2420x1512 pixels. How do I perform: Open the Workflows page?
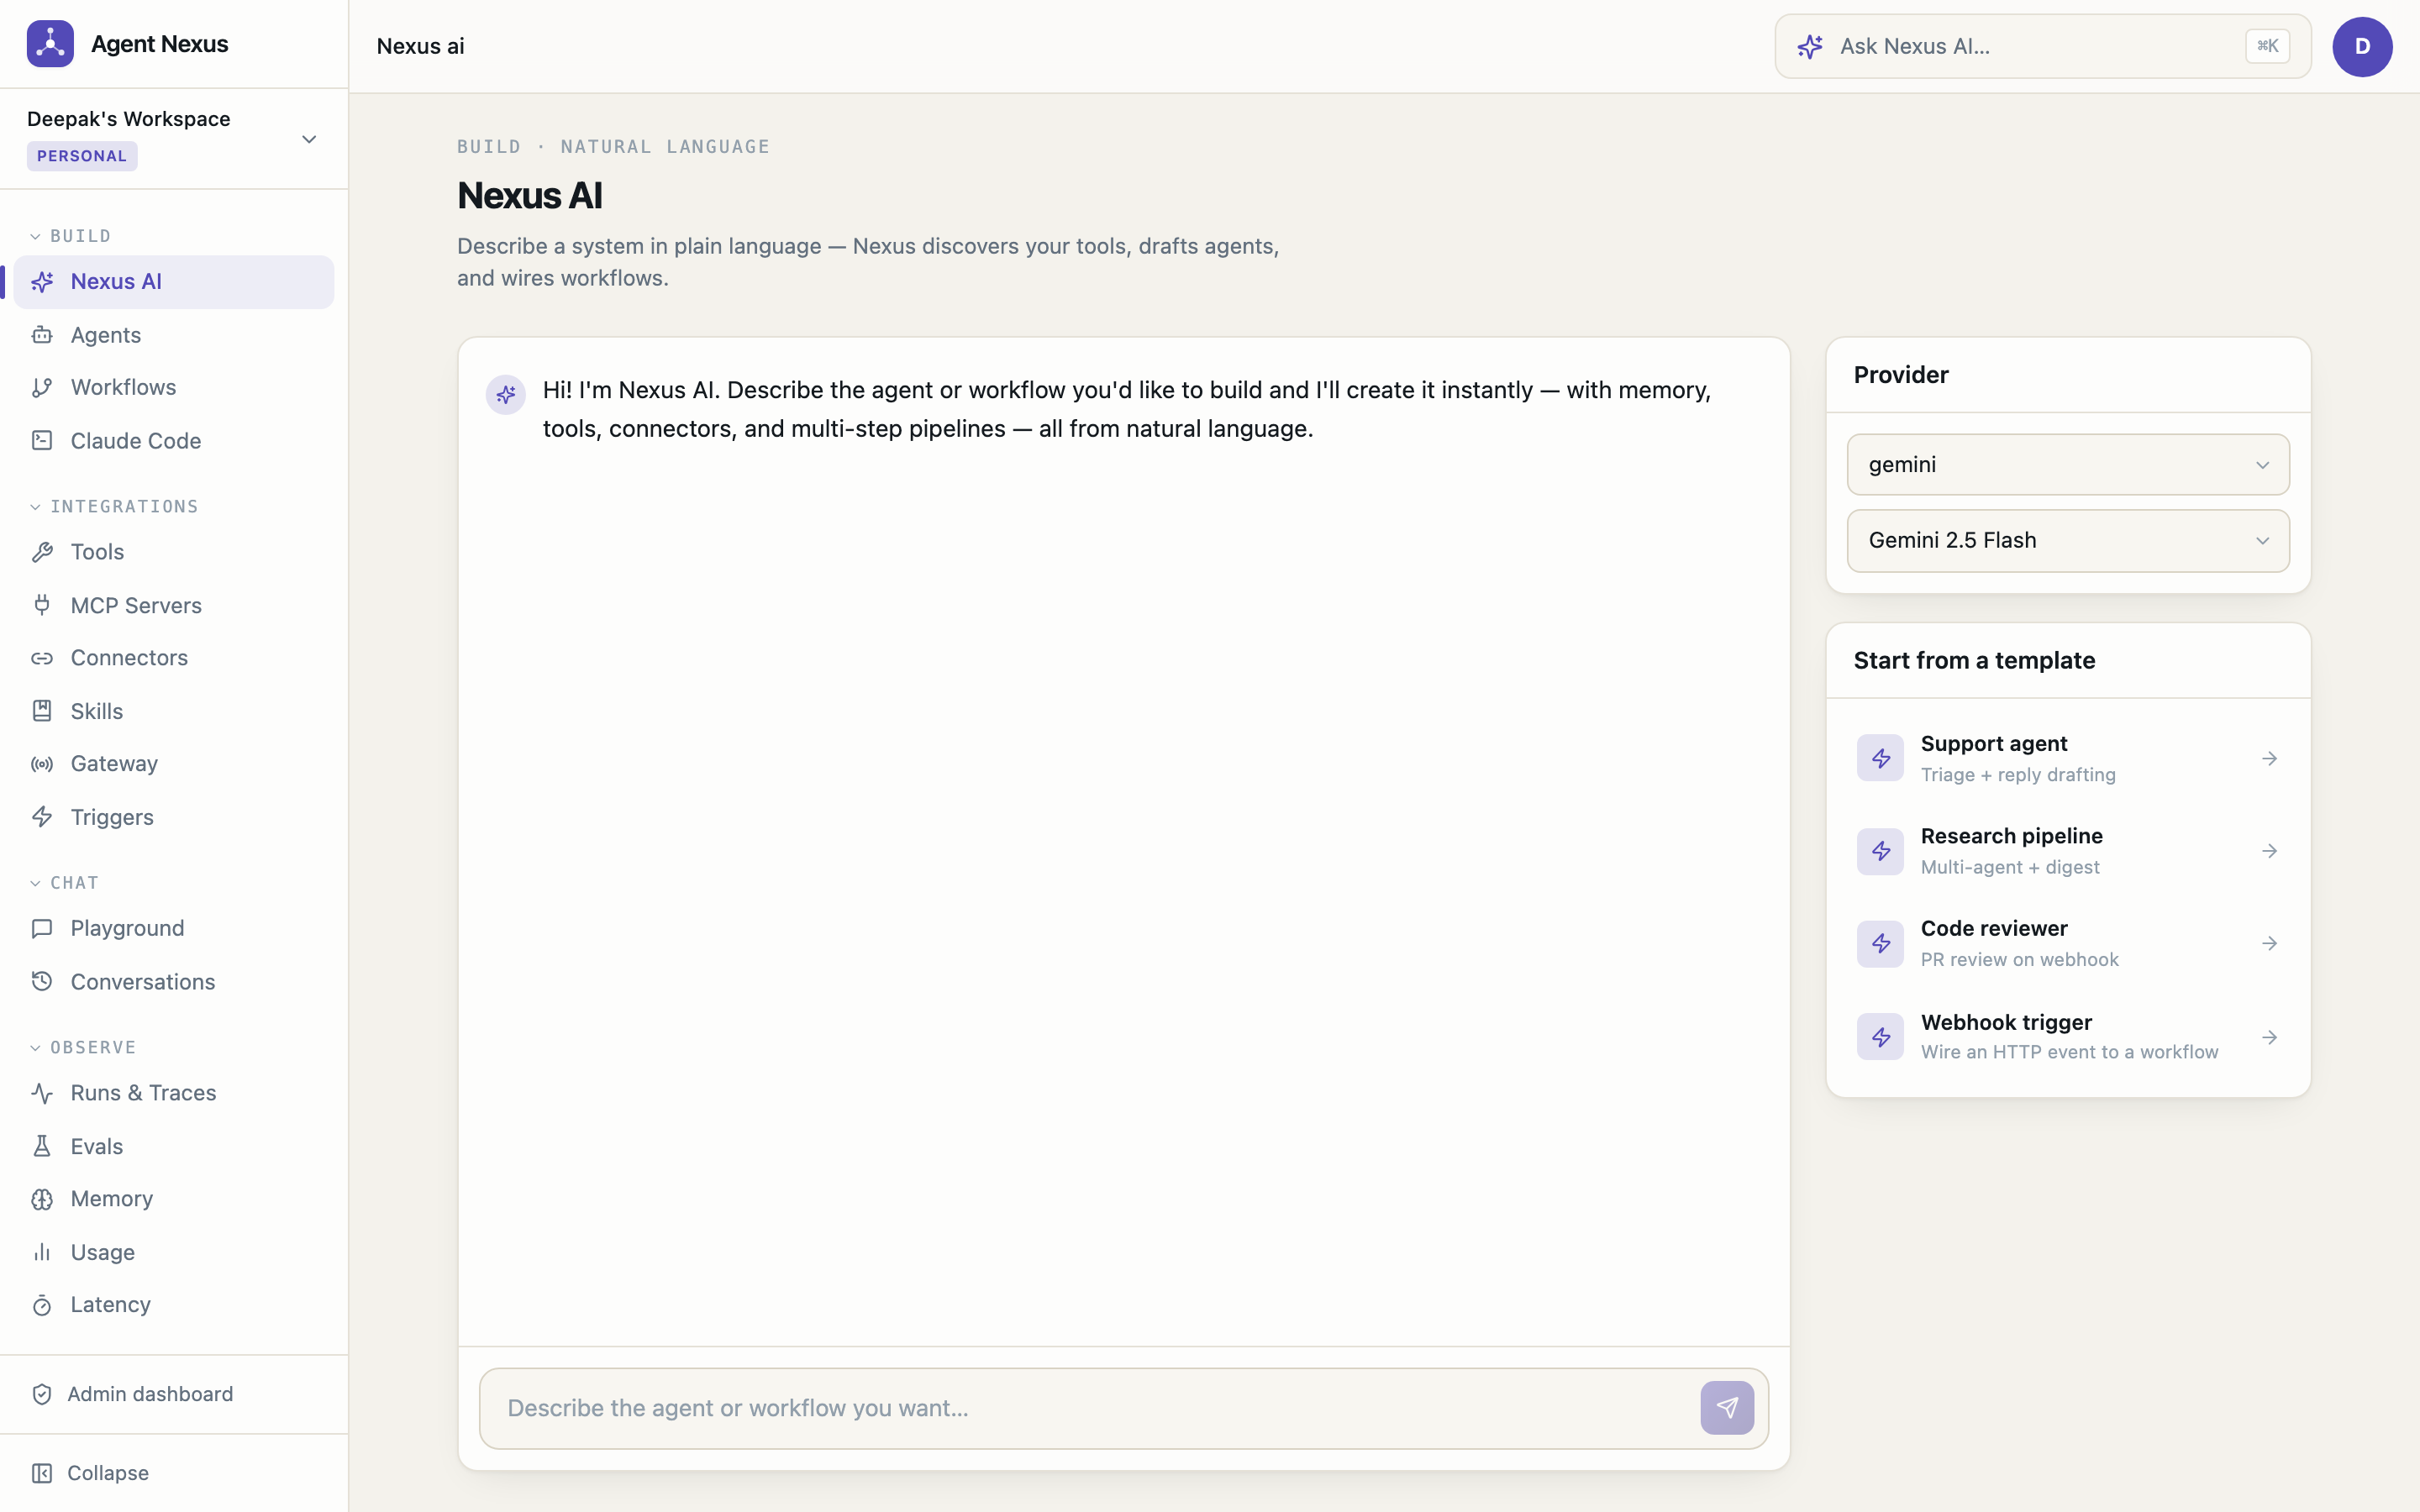point(174,388)
